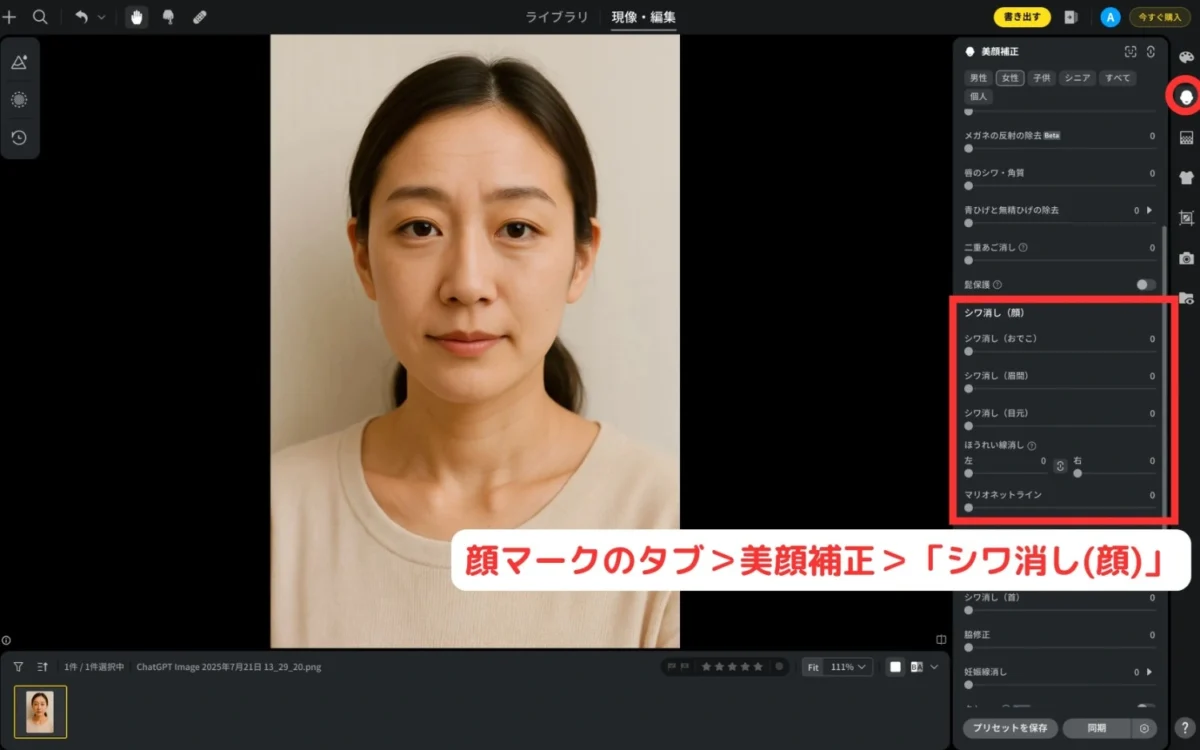Select the portrait thumbnail in the filmstrip
The height and width of the screenshot is (750, 1200).
pyautogui.click(x=40, y=711)
